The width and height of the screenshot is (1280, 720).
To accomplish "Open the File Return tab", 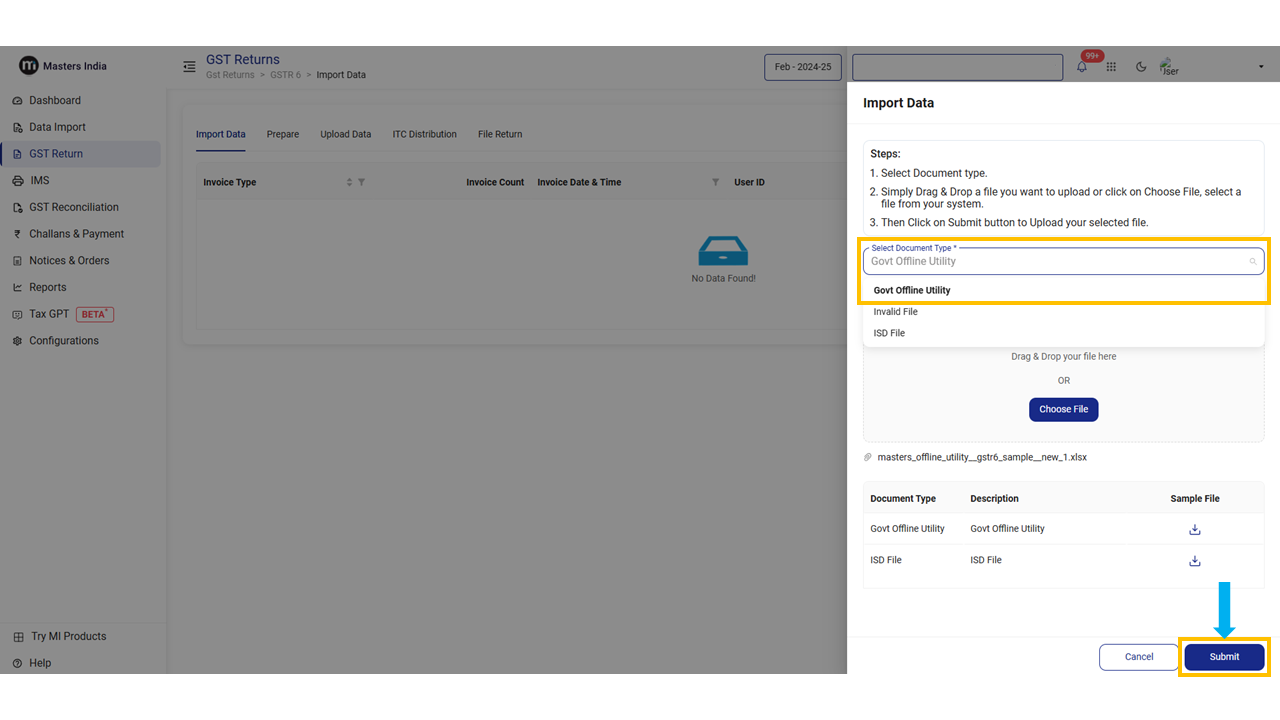I will pyautogui.click(x=500, y=134).
